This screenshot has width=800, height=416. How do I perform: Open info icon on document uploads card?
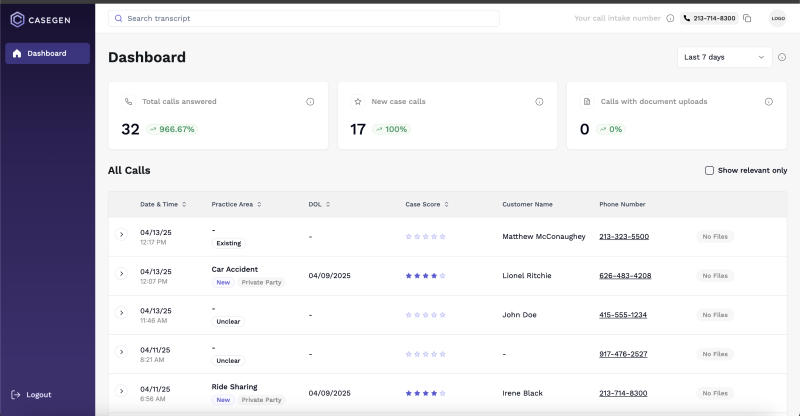coord(768,102)
